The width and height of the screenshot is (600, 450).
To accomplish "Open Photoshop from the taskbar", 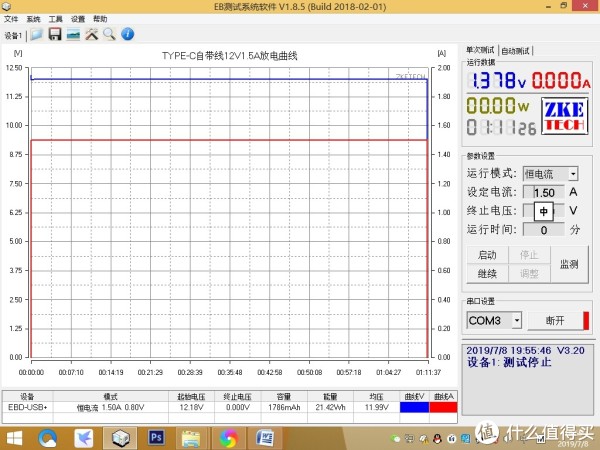I will pos(157,438).
